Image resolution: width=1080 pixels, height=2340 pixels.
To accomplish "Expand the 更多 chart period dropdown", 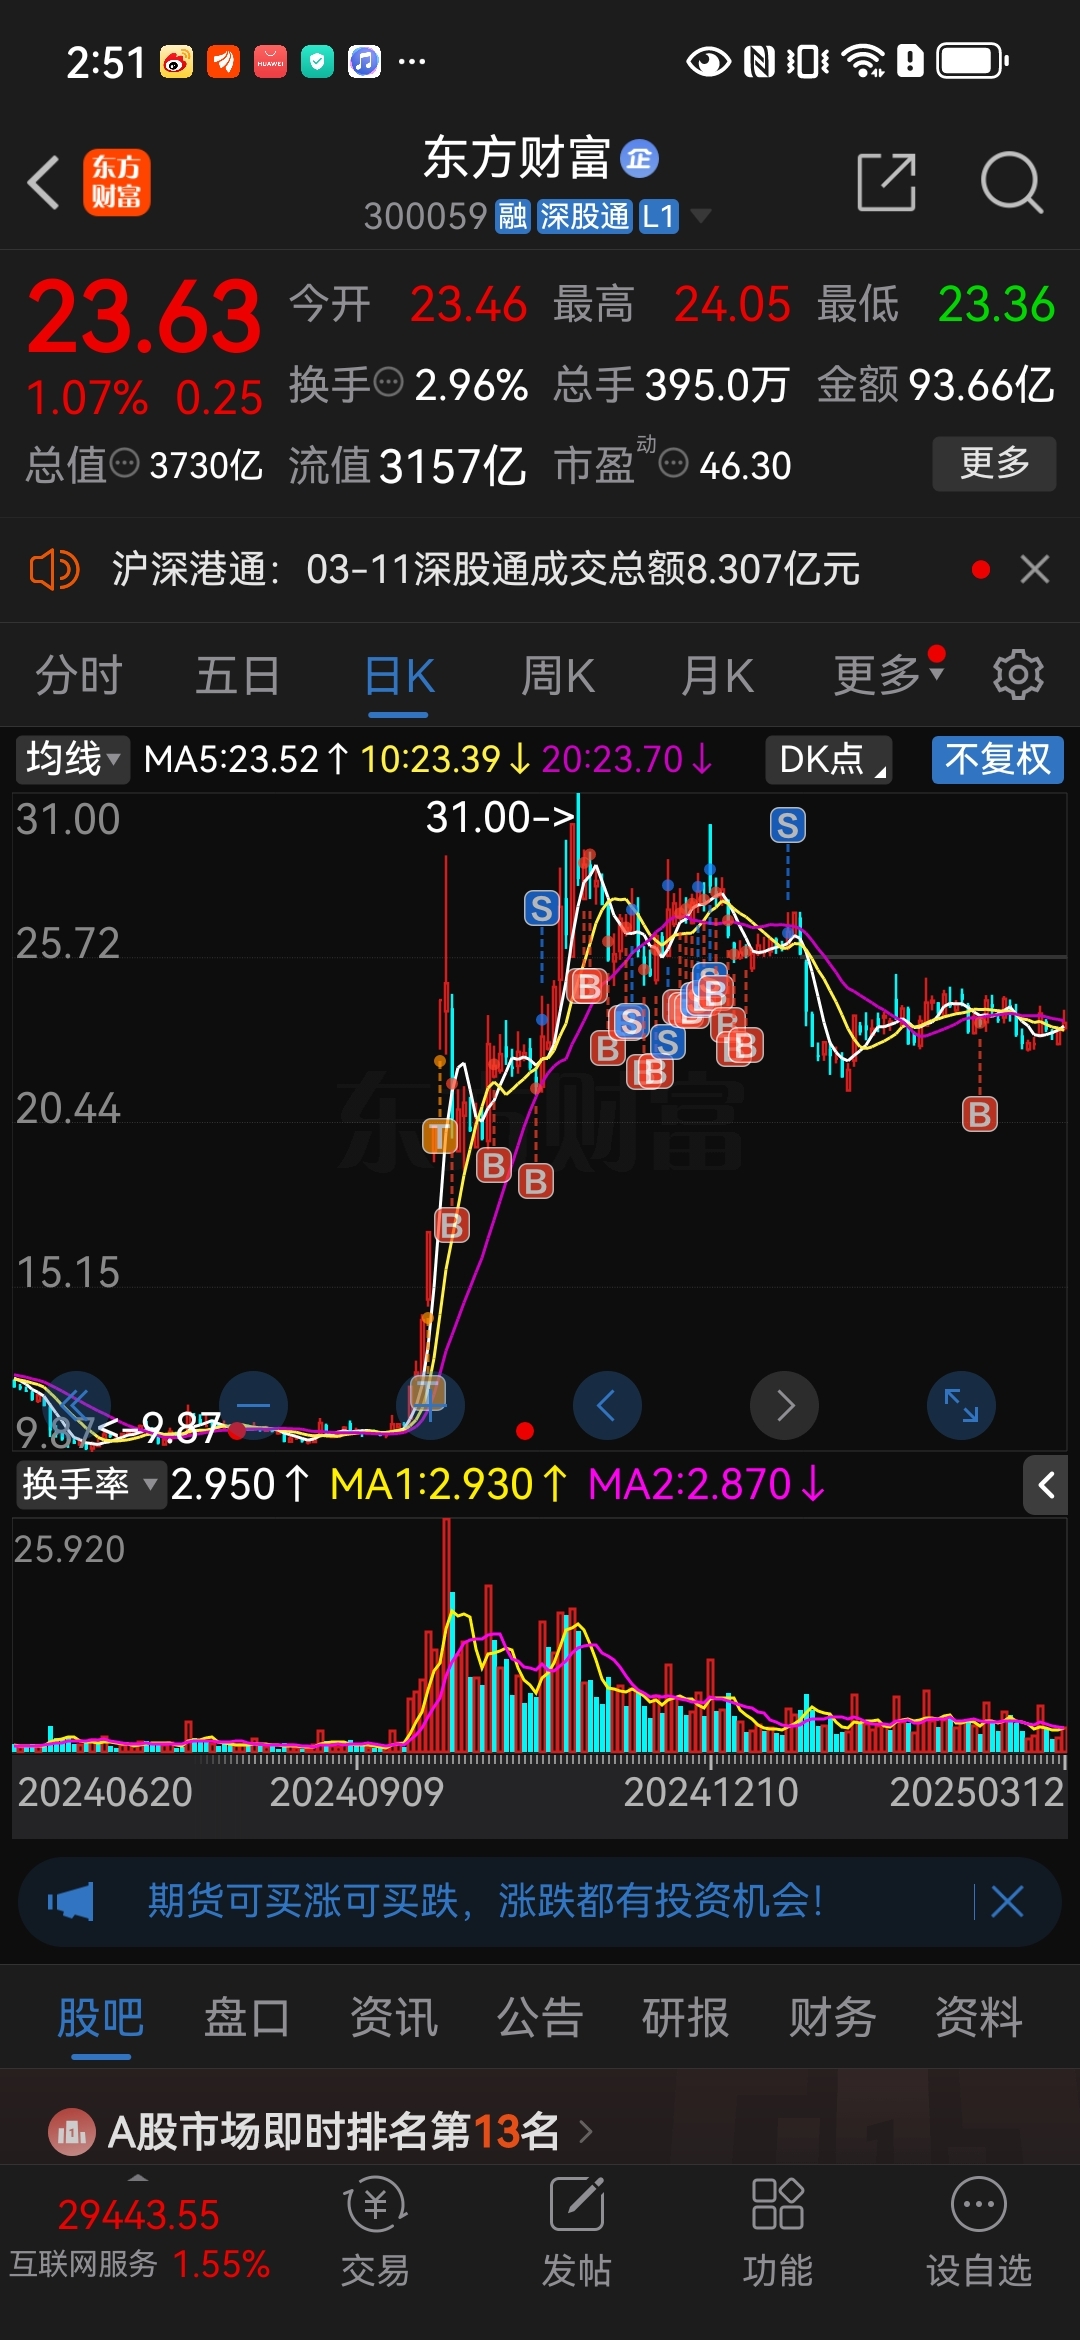I will (888, 676).
